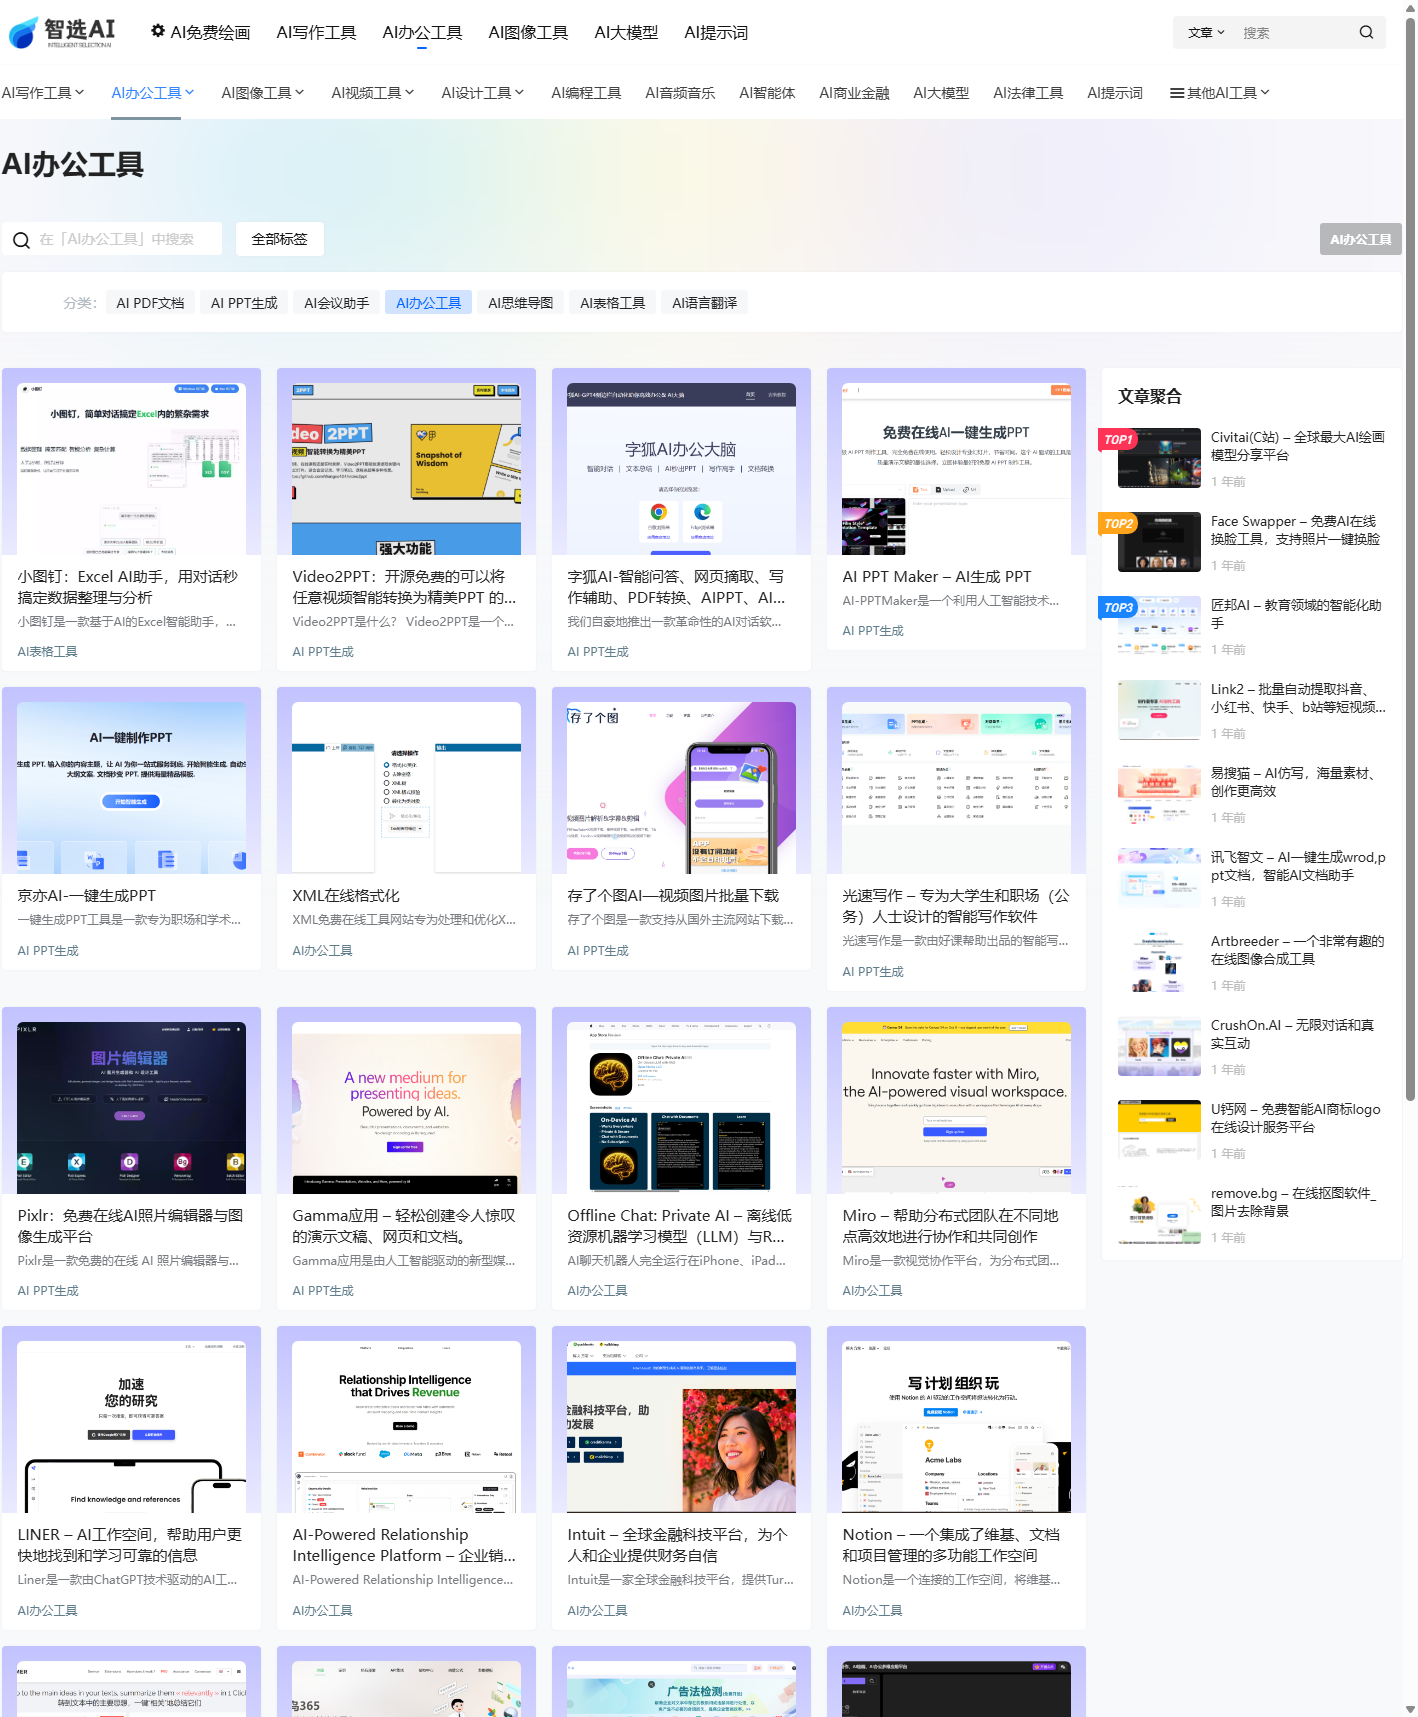1418x1717 pixels.
Task: Click the AI PPT生成 tag under Video2PPT
Action: pos(323,652)
